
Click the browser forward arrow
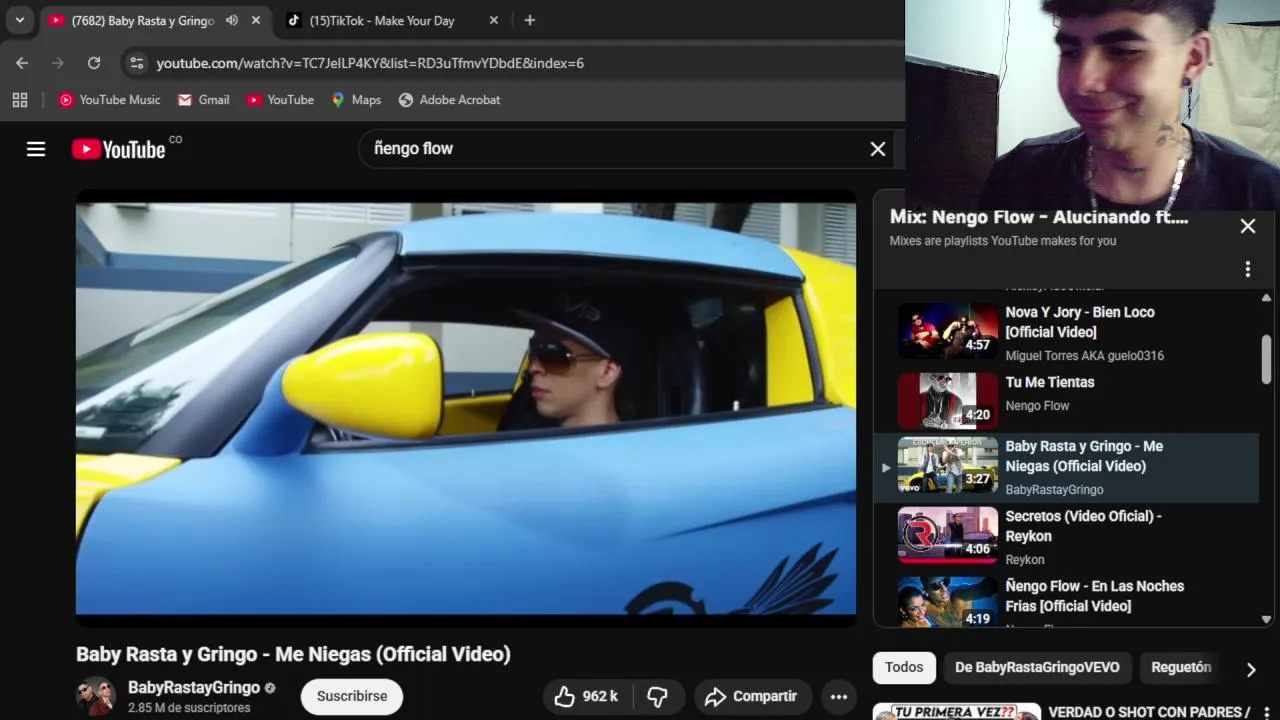(58, 63)
